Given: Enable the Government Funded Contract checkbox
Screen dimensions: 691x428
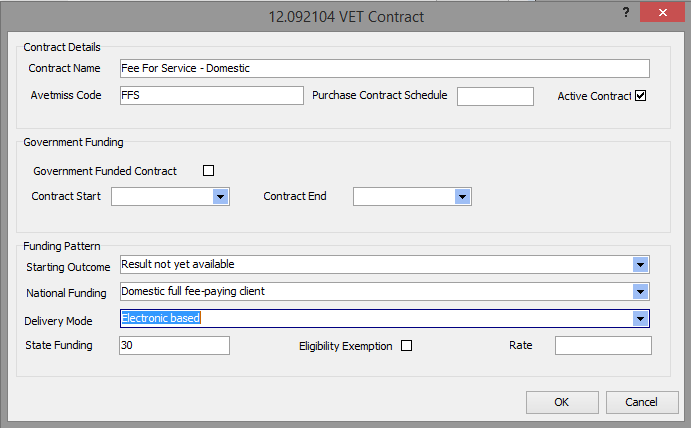Looking at the screenshot, I should tap(209, 171).
